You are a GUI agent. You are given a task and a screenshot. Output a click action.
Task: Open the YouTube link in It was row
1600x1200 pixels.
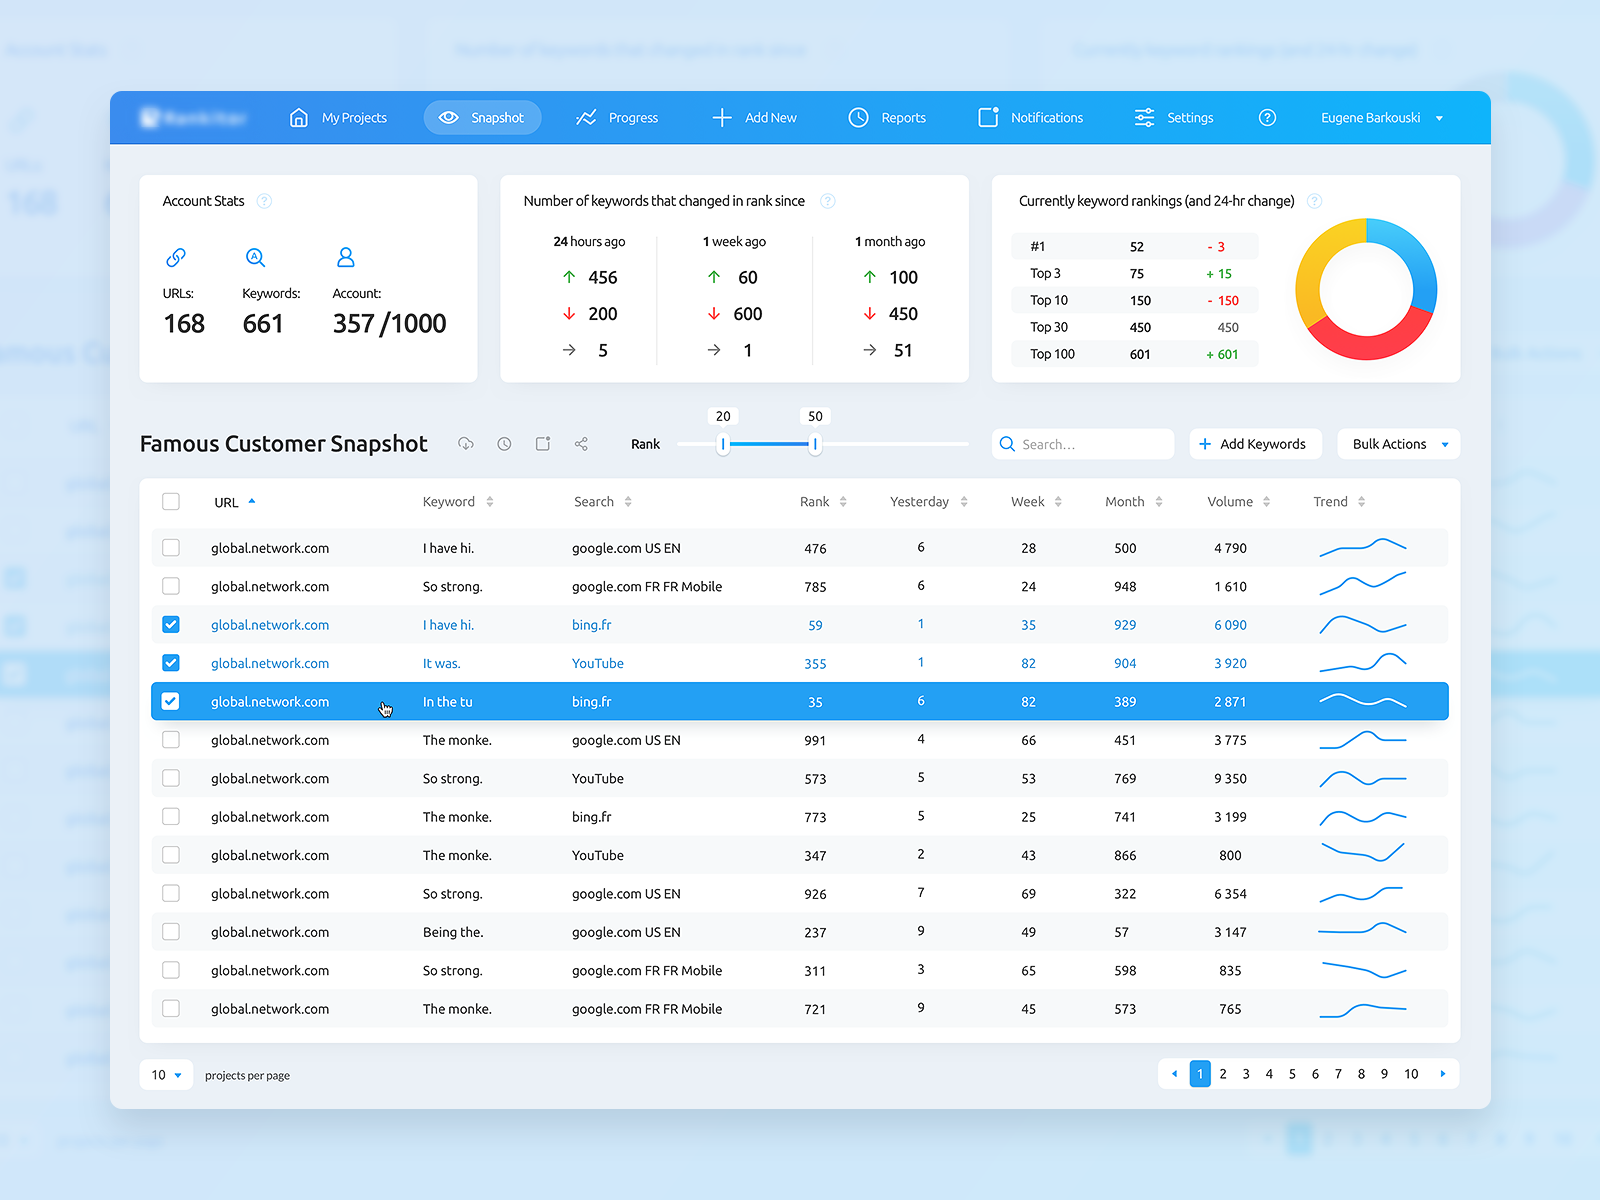[597, 663]
